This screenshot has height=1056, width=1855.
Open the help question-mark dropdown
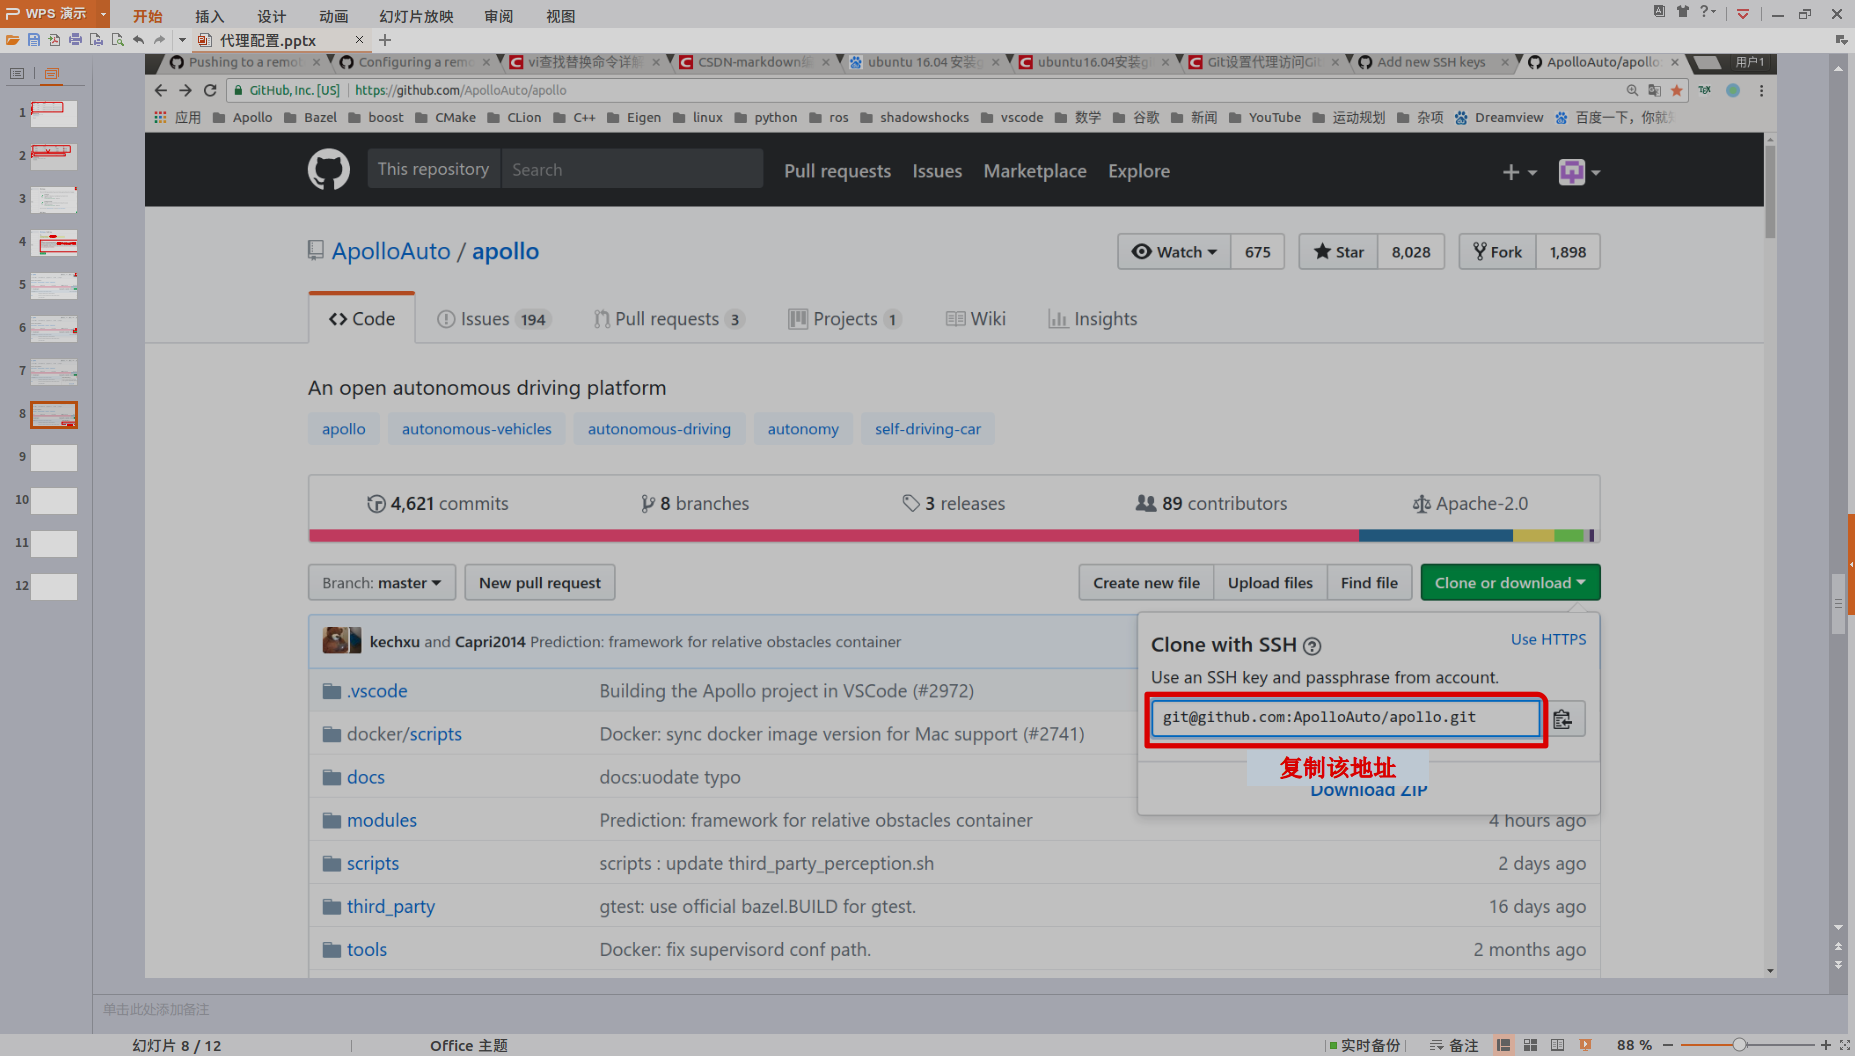[1708, 12]
